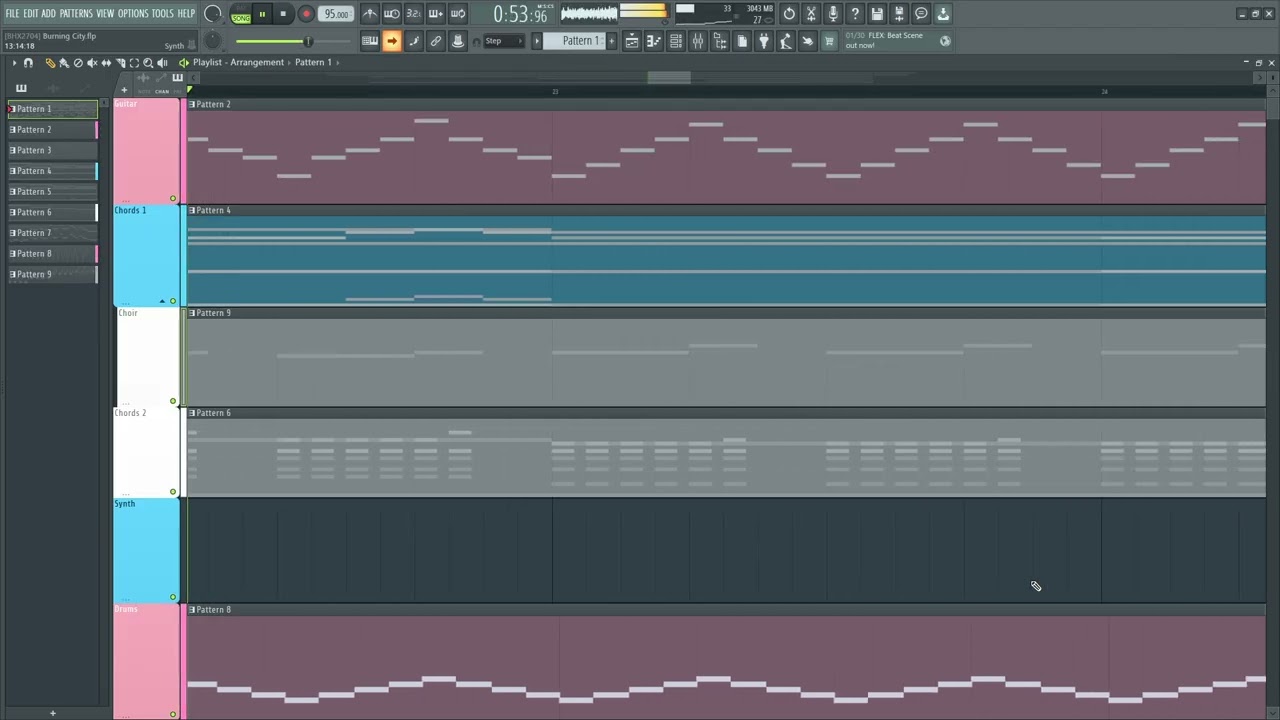This screenshot has height=720, width=1280.
Task: Click the export download icon
Action: 943,14
